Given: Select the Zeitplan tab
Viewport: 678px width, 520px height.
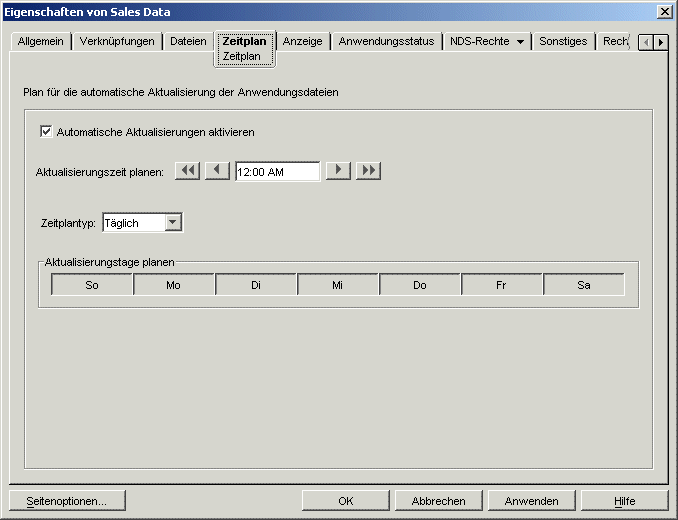Looking at the screenshot, I should (x=244, y=41).
